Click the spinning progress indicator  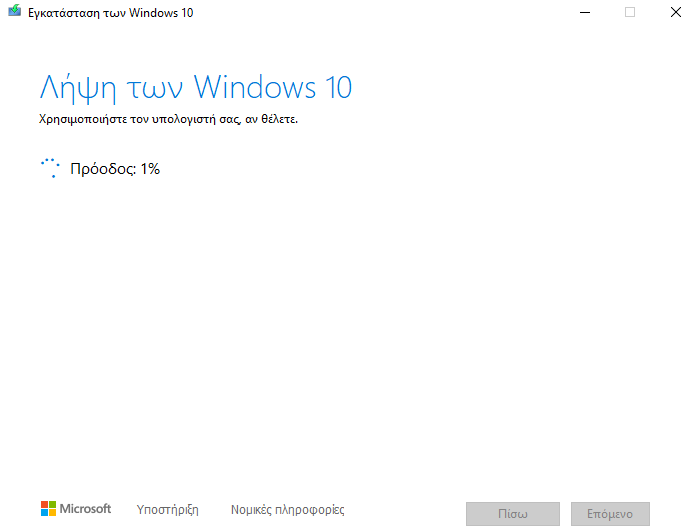pyautogui.click(x=50, y=168)
